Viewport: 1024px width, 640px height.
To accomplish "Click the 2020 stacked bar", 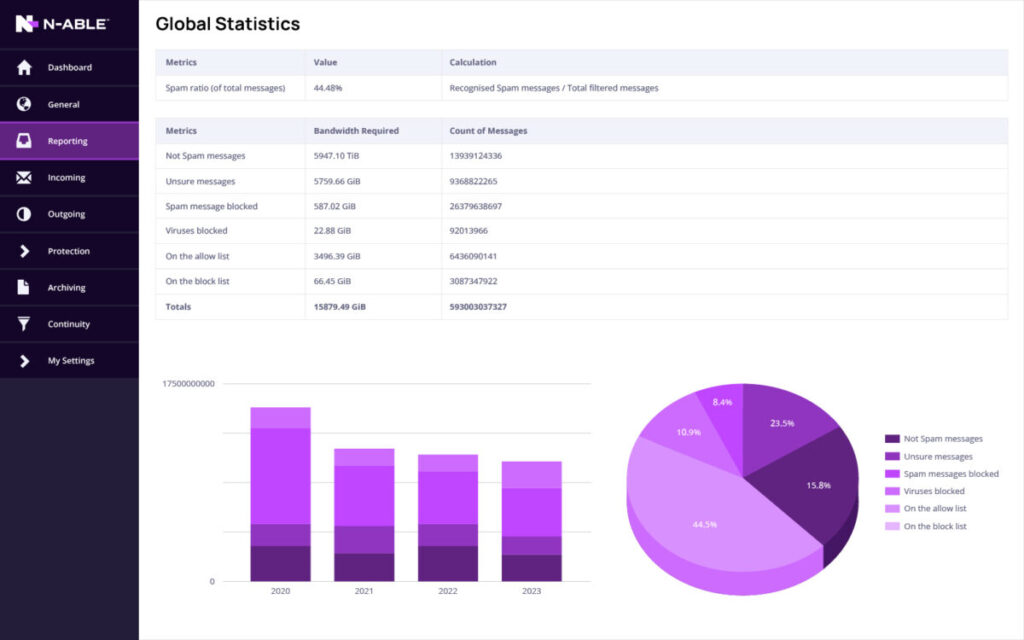I will (x=280, y=494).
